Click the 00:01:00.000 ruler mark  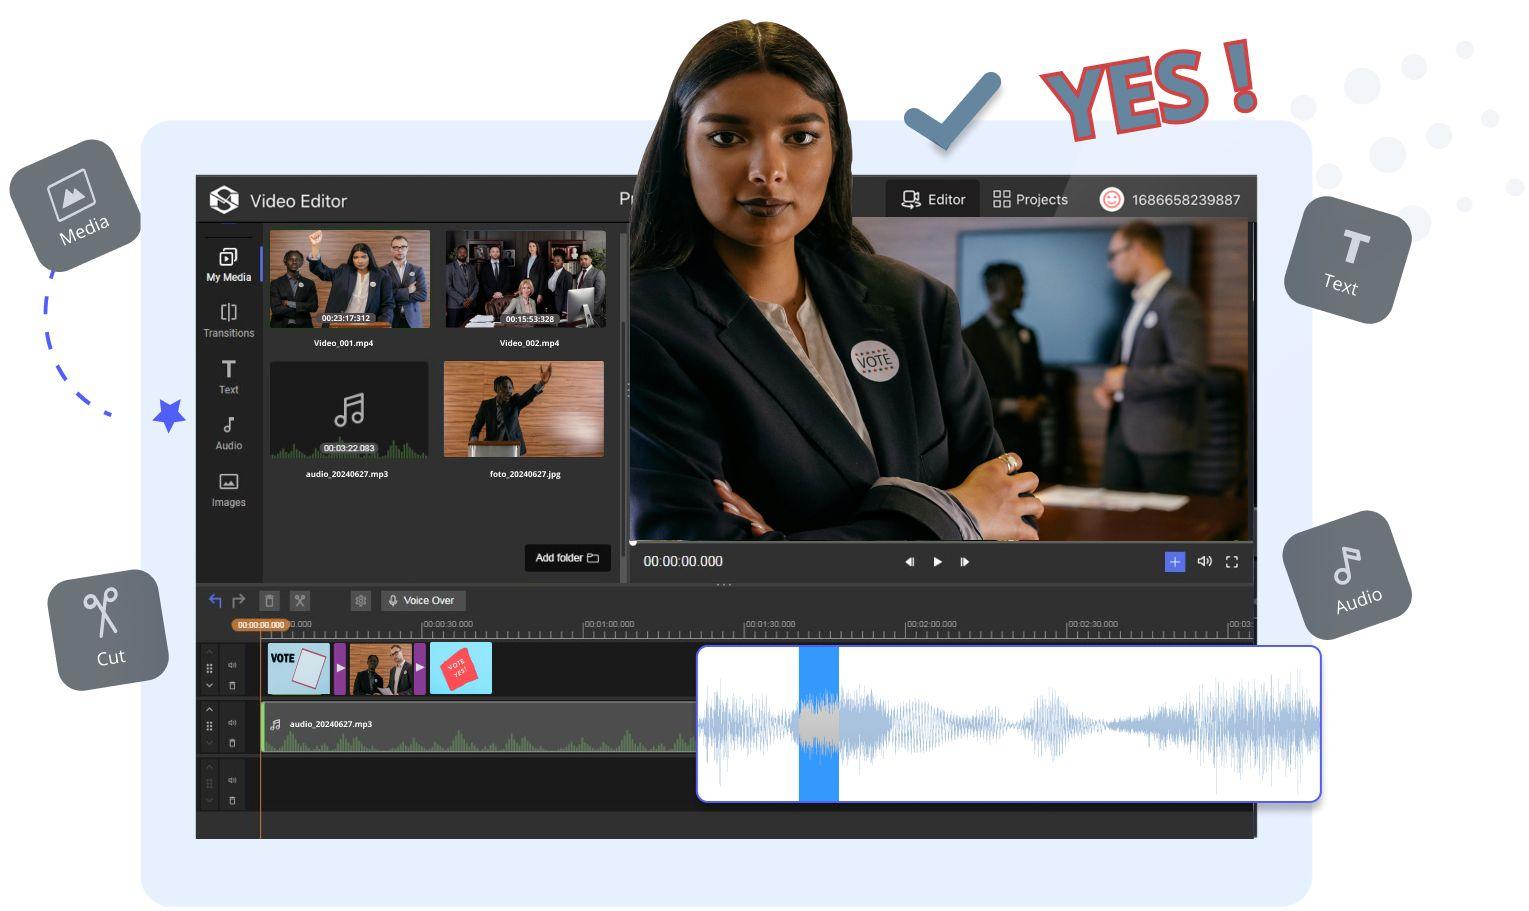coord(609,624)
